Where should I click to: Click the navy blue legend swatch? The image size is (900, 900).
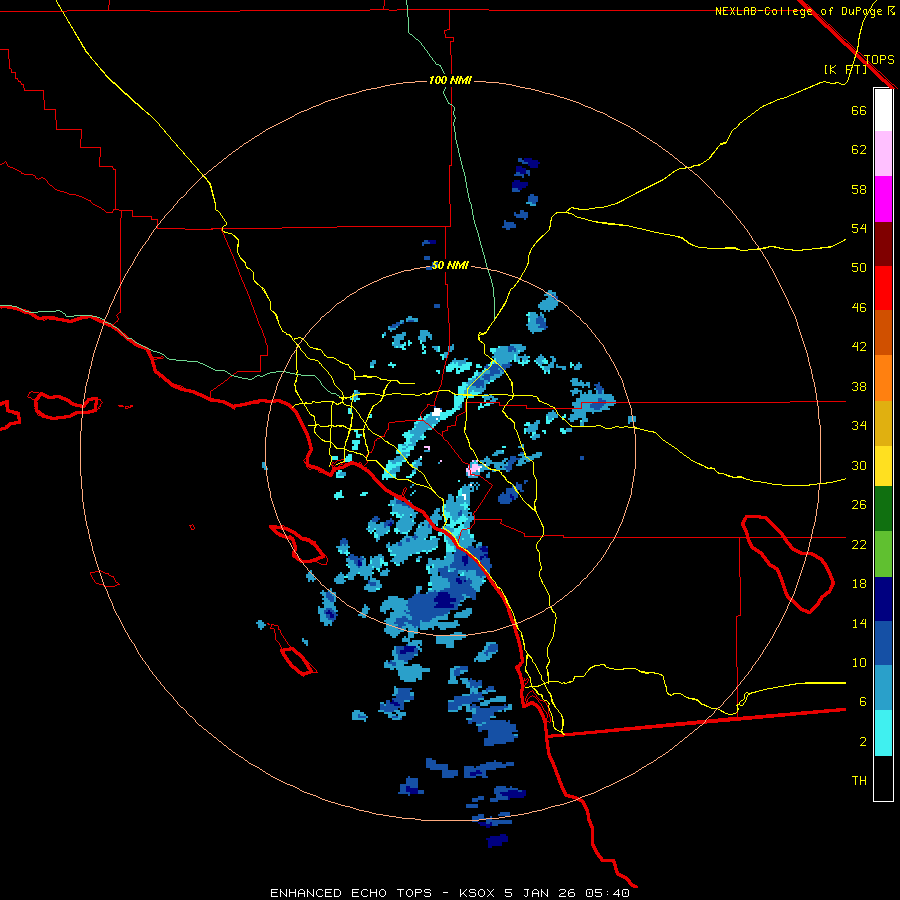coord(883,598)
